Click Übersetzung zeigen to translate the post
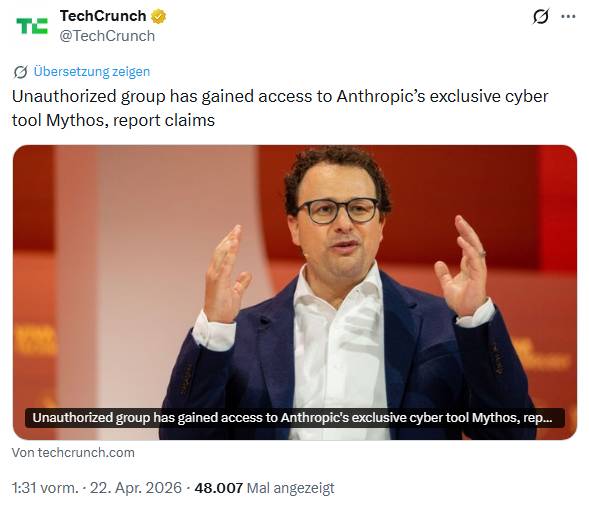589x506 pixels. click(92, 71)
